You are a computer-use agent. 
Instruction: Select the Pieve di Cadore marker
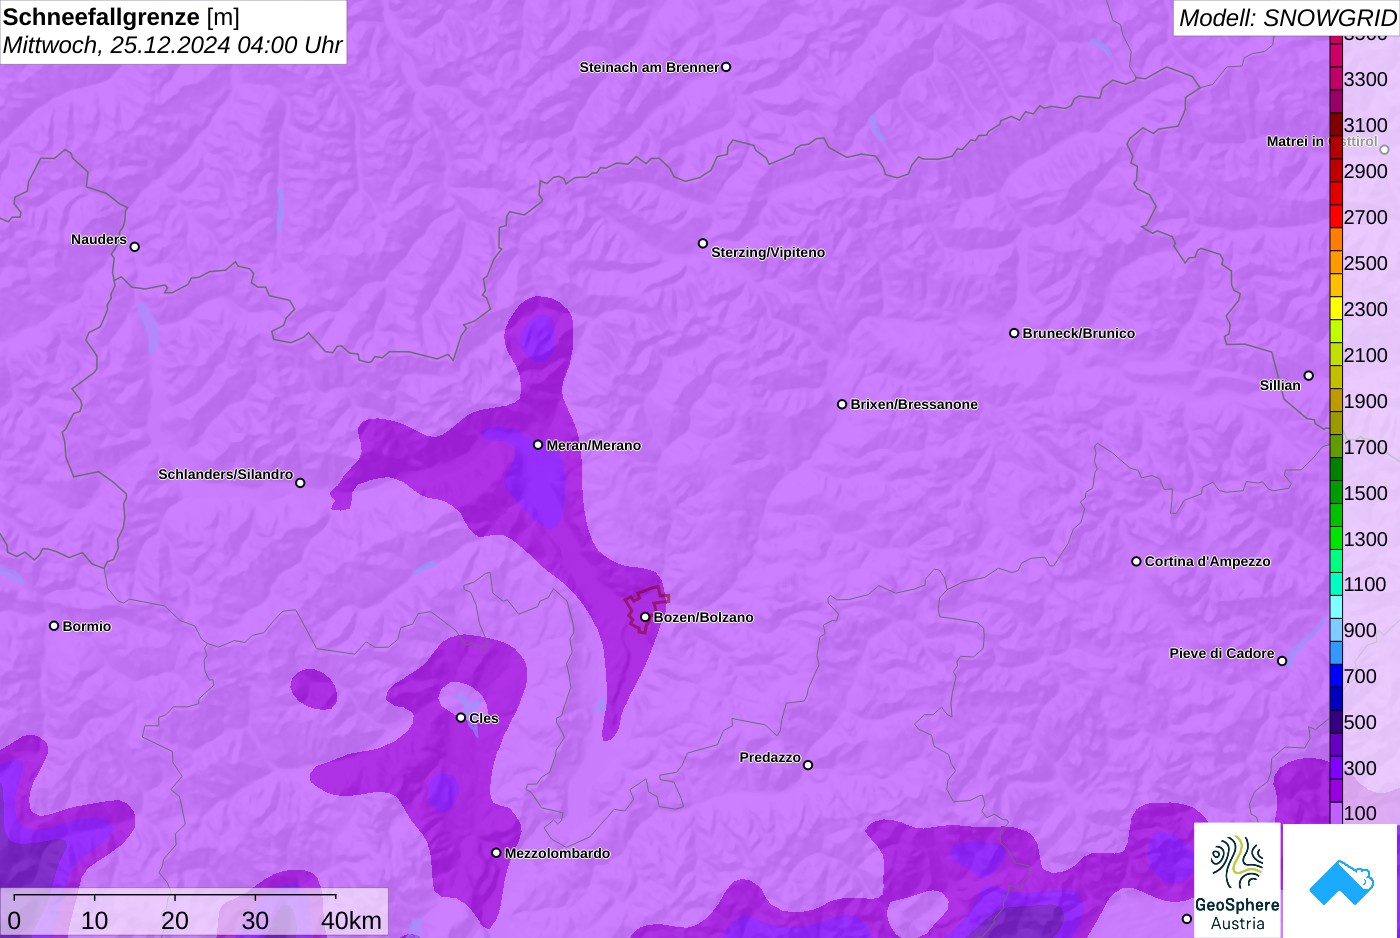point(1282,661)
